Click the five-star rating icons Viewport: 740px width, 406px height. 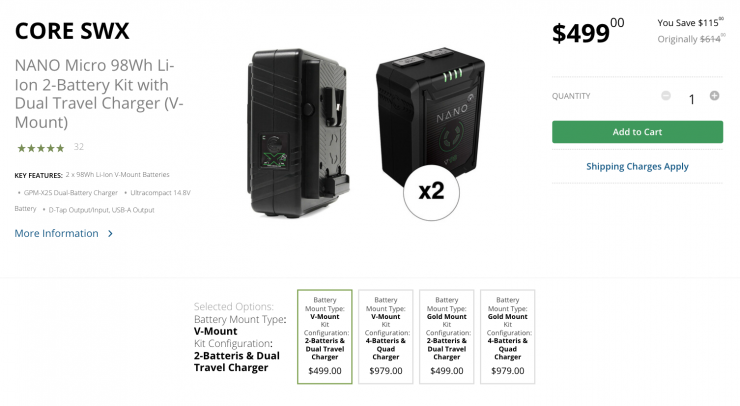[41, 148]
